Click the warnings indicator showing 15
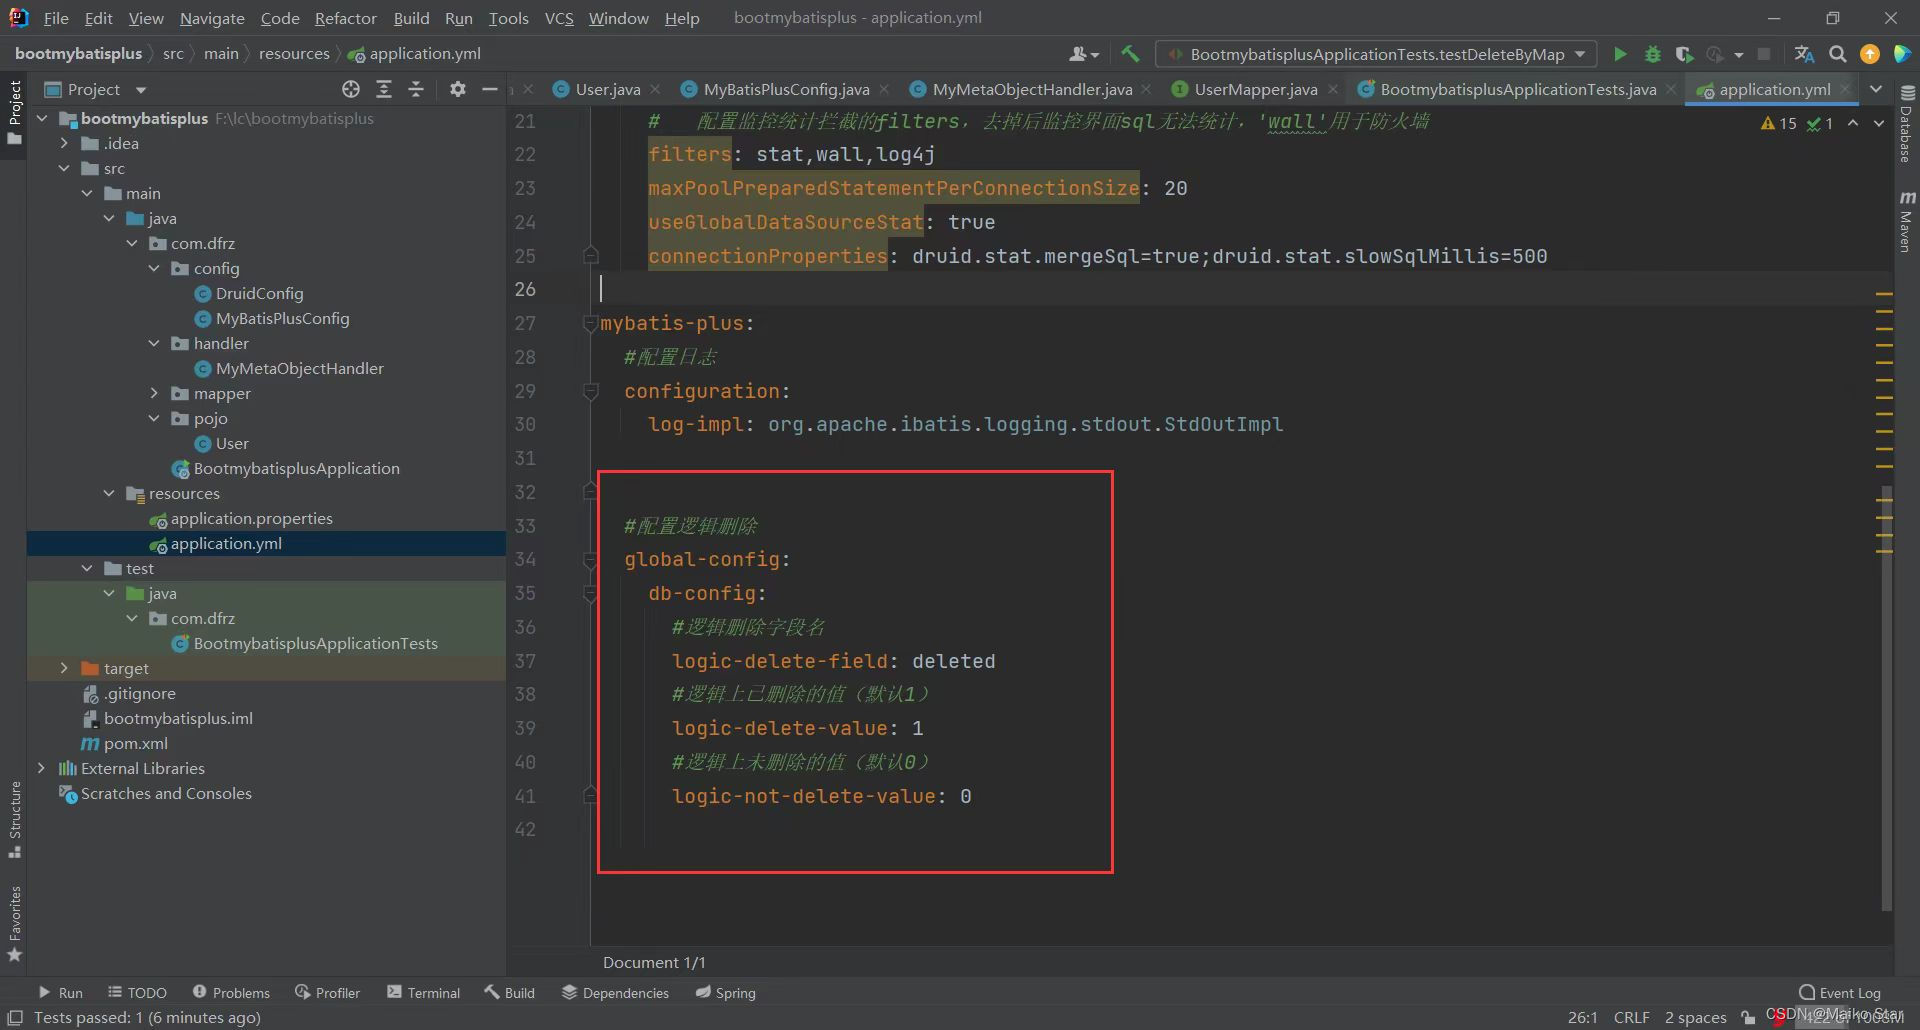The width and height of the screenshot is (1920, 1030). (1779, 123)
